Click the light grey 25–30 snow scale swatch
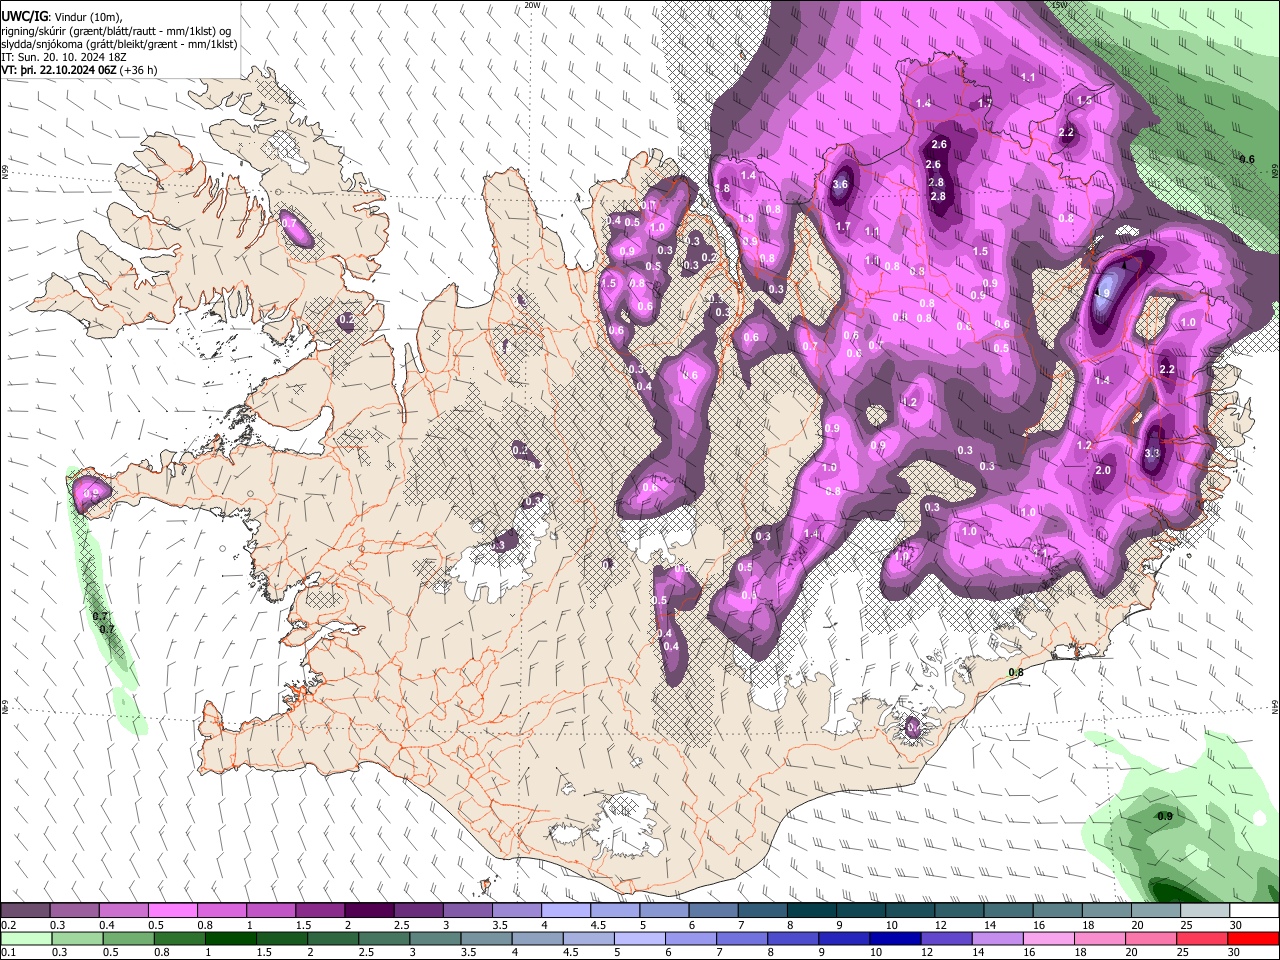The width and height of the screenshot is (1280, 960). click(x=1204, y=911)
